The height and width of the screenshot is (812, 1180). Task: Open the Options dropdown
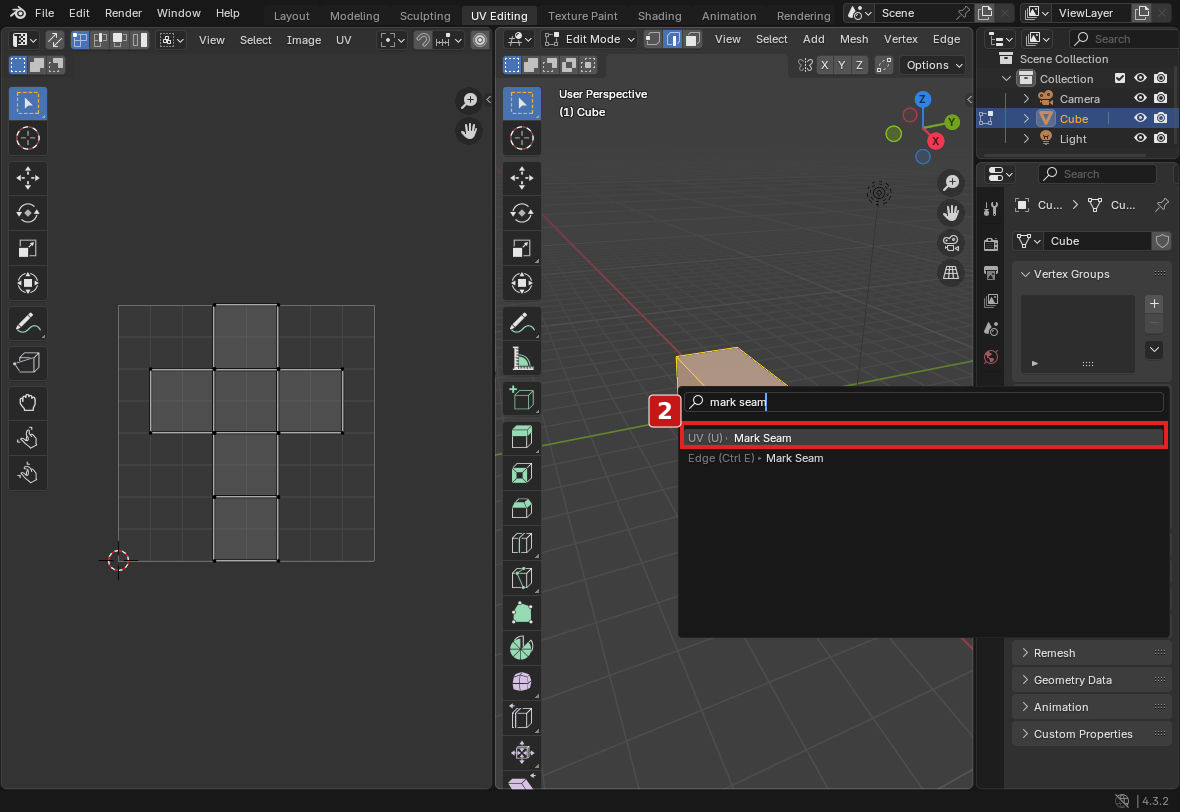coord(934,65)
